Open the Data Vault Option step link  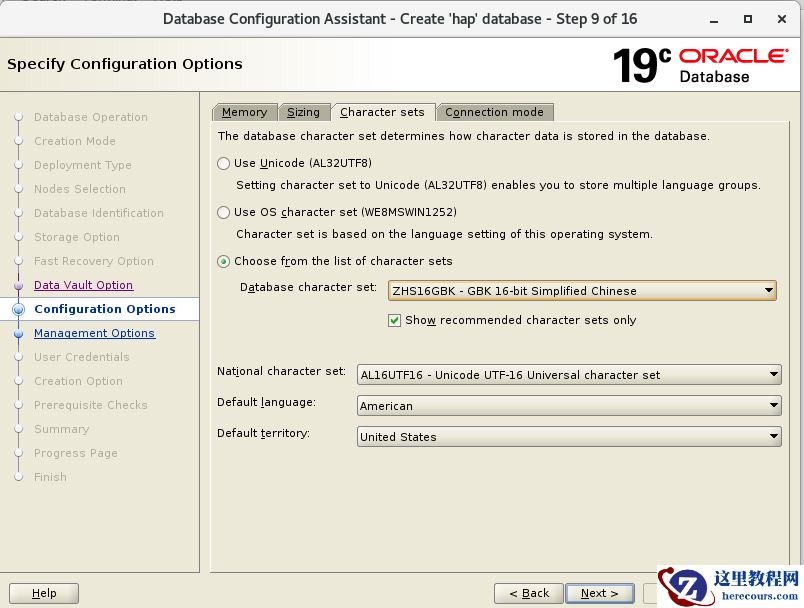coord(84,285)
